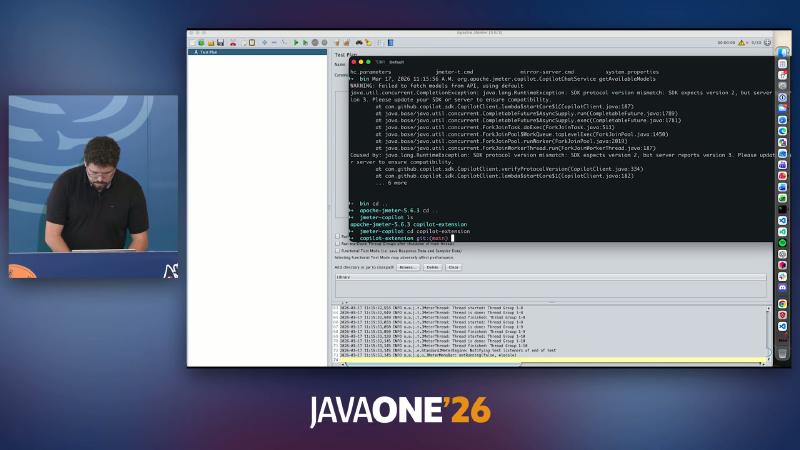Open Spotify green icon in the dock

click(782, 243)
